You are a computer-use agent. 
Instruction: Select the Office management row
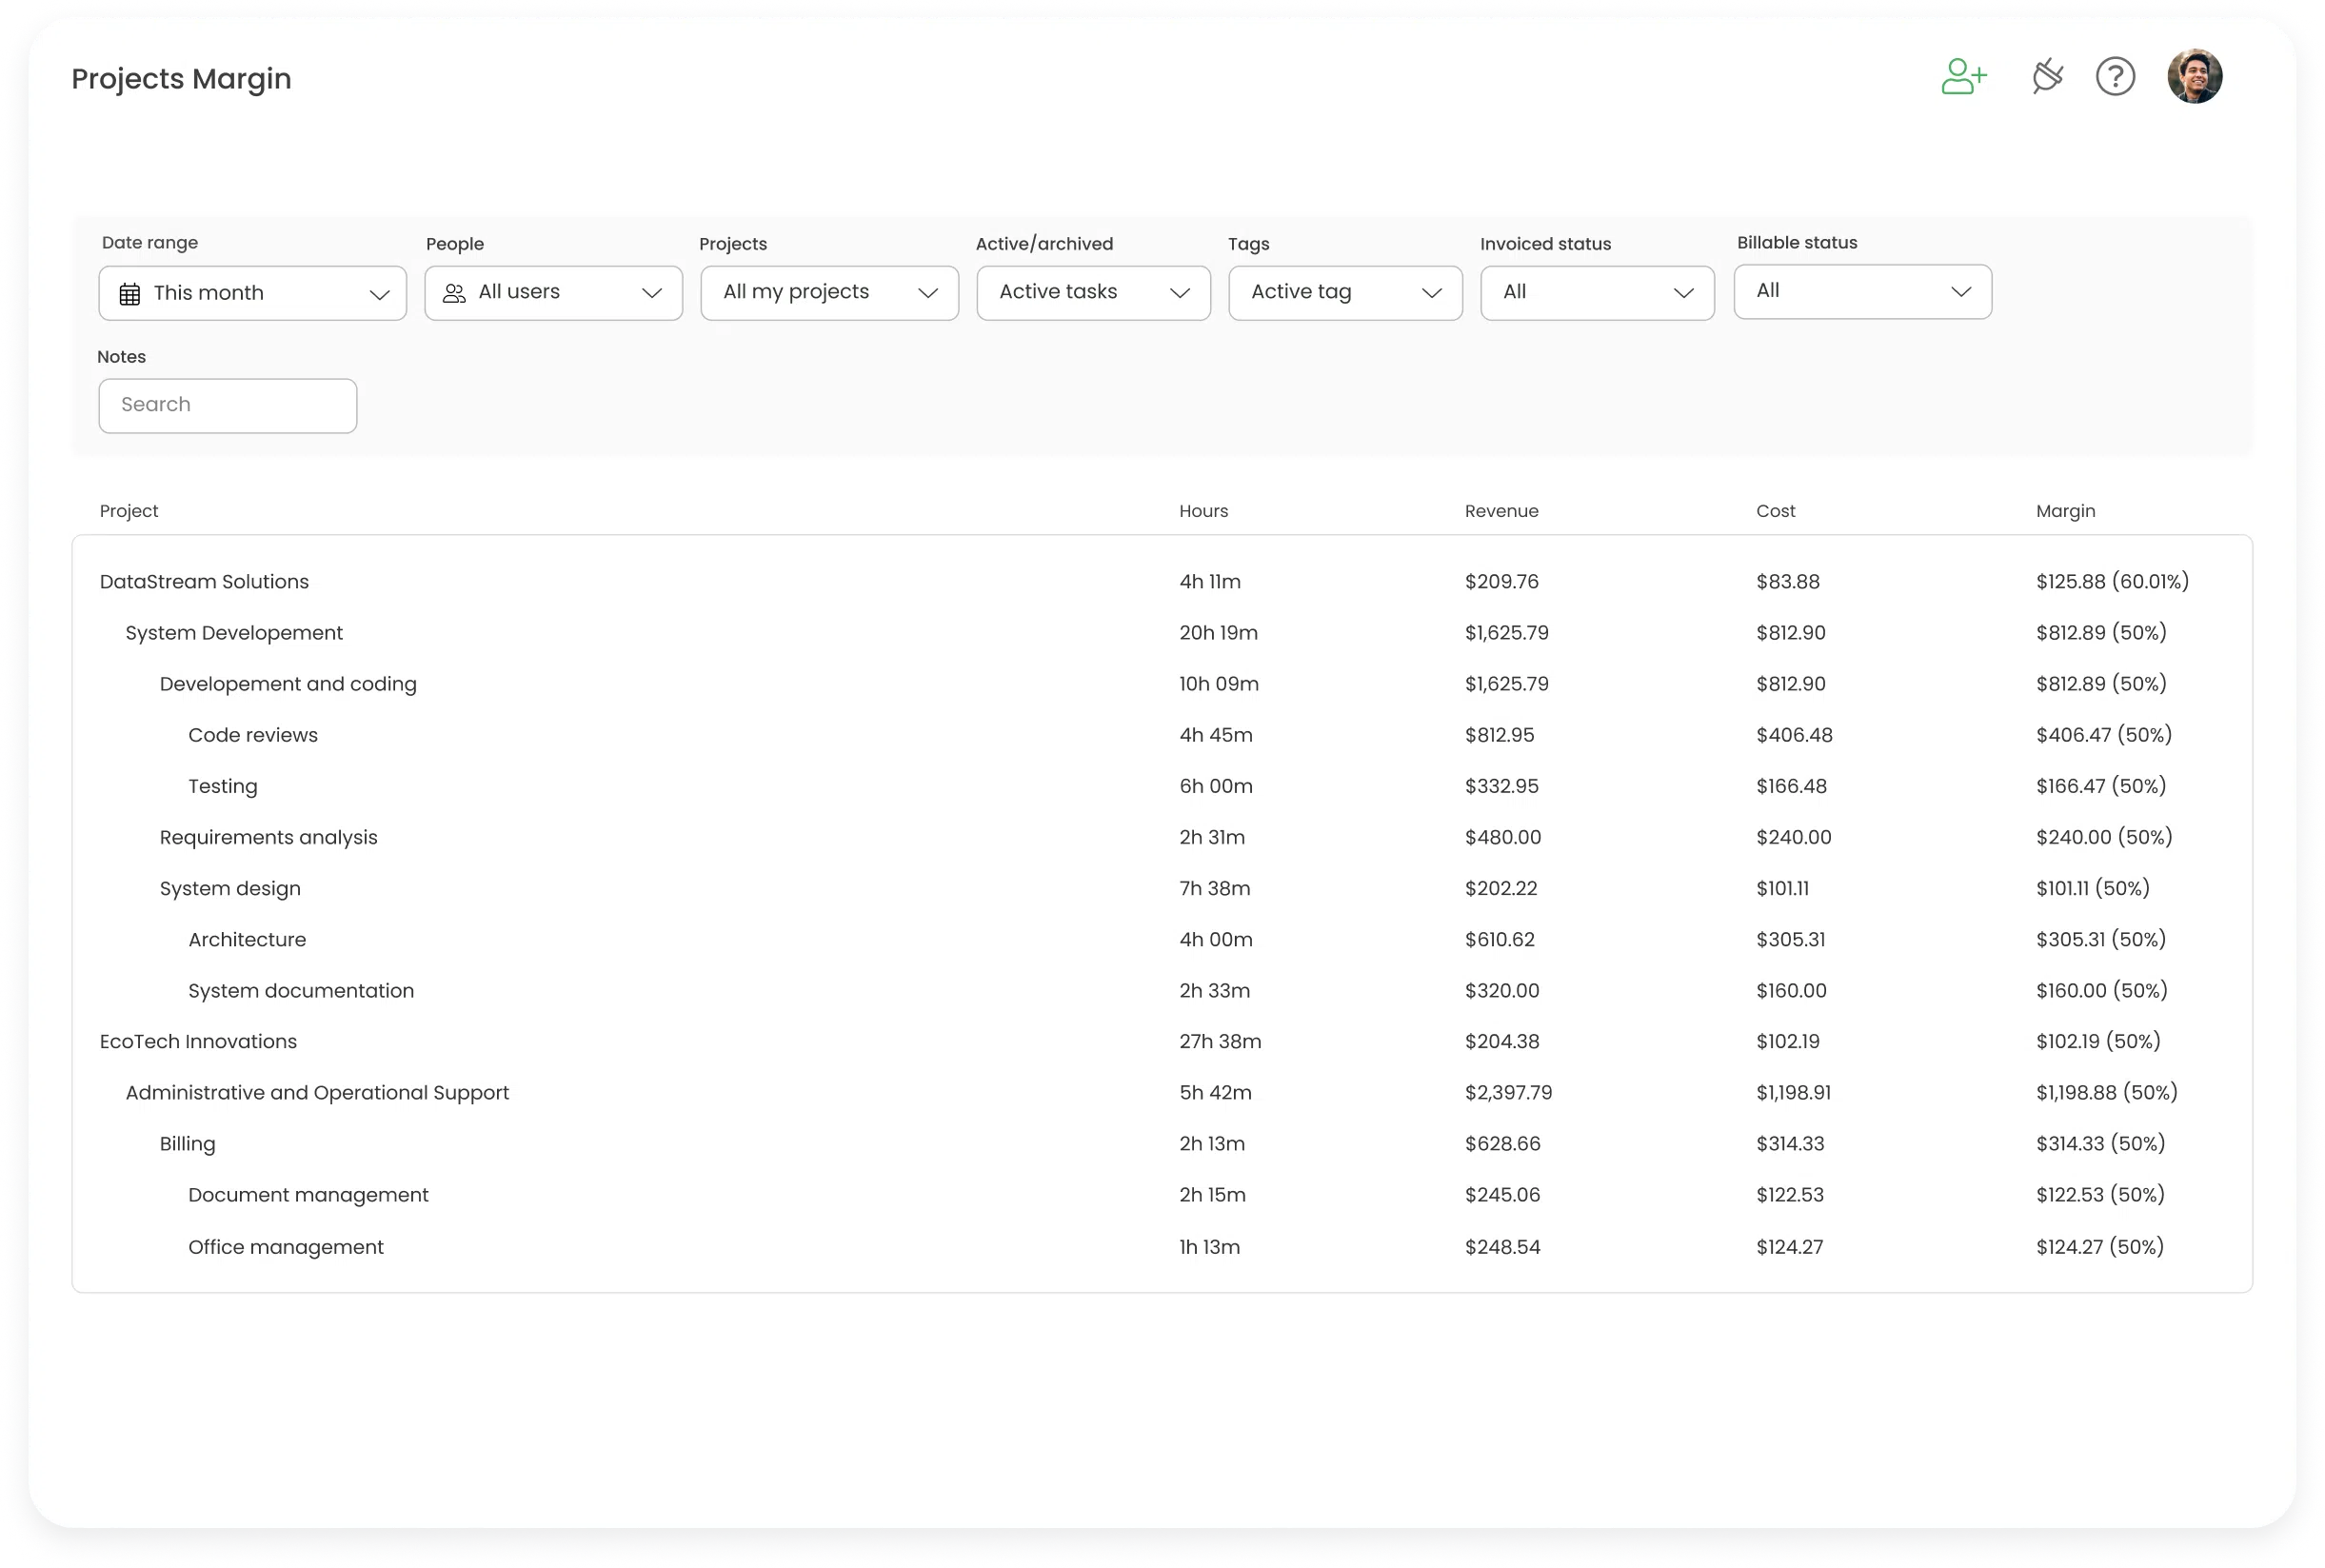click(1162, 1247)
